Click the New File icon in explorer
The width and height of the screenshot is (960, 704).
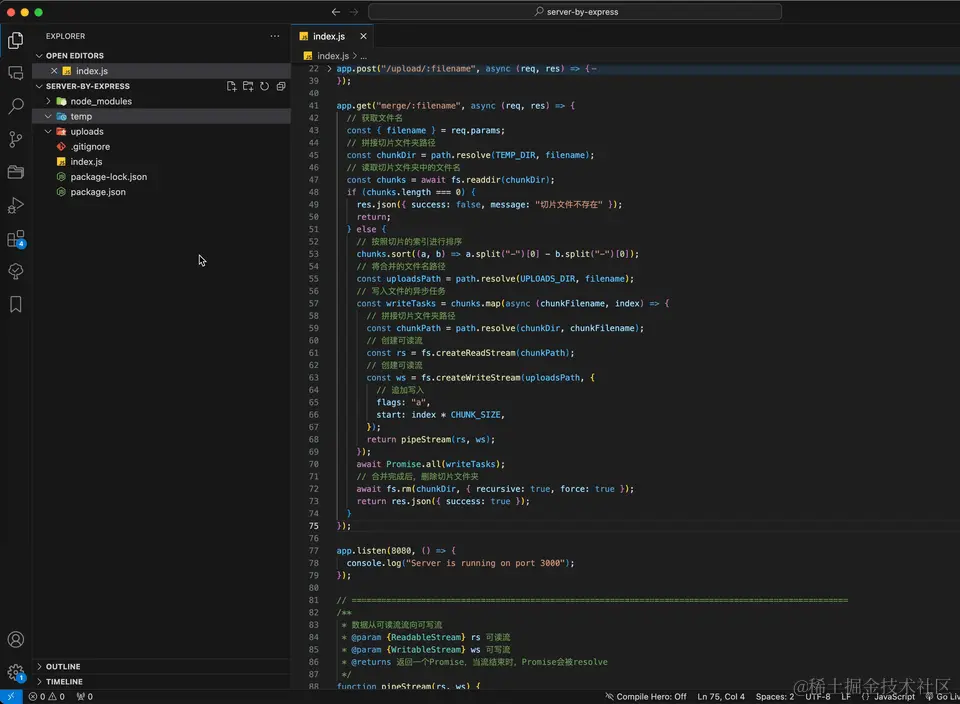[231, 87]
